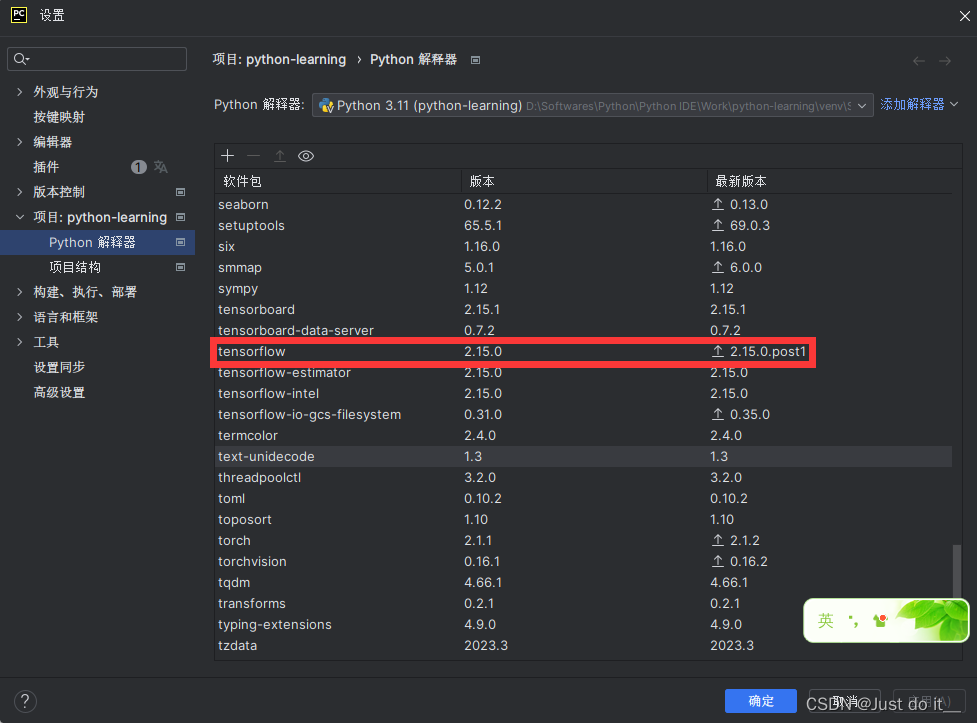The width and height of the screenshot is (977, 723).
Task: Click the 项目: python-learning breadcrumb
Action: click(x=279, y=59)
